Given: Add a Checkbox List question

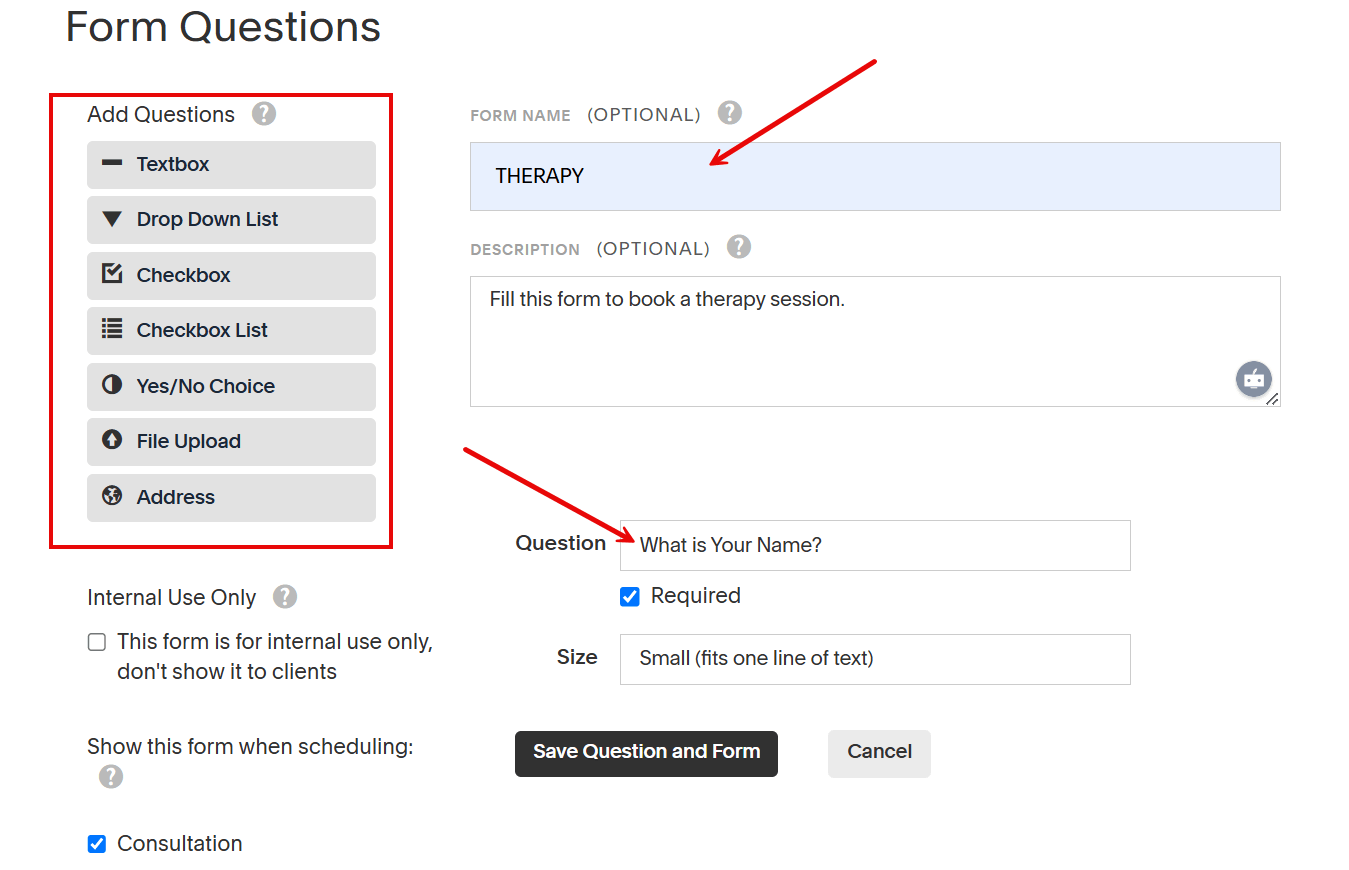Looking at the screenshot, I should tap(230, 330).
